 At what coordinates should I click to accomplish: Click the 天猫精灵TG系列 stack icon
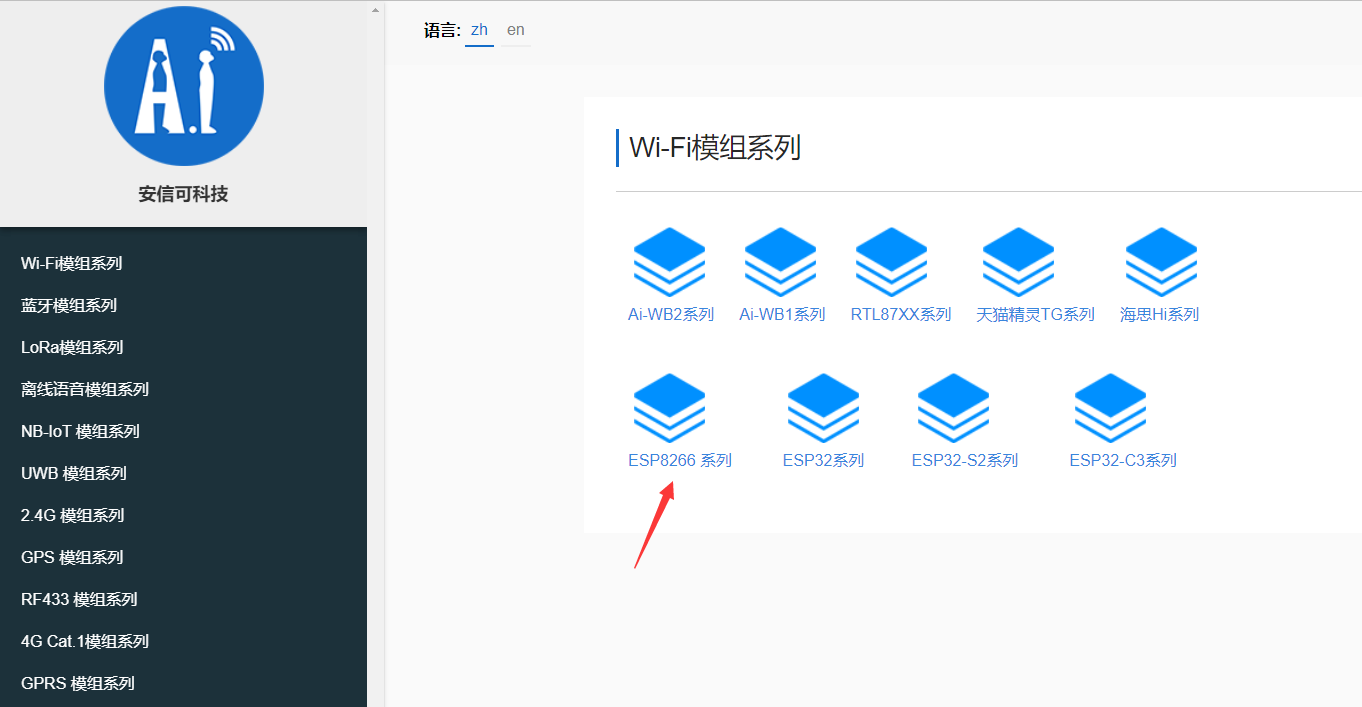(x=1019, y=263)
